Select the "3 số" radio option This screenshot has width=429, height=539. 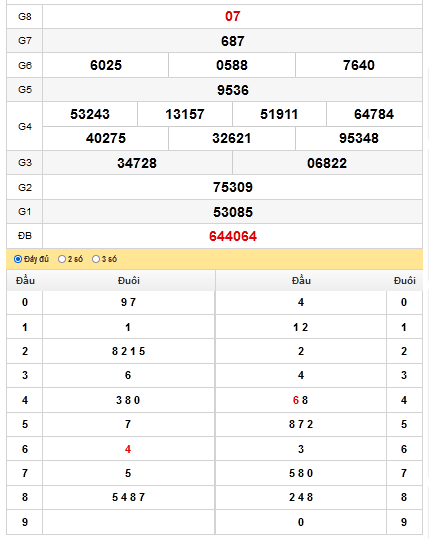coord(96,259)
